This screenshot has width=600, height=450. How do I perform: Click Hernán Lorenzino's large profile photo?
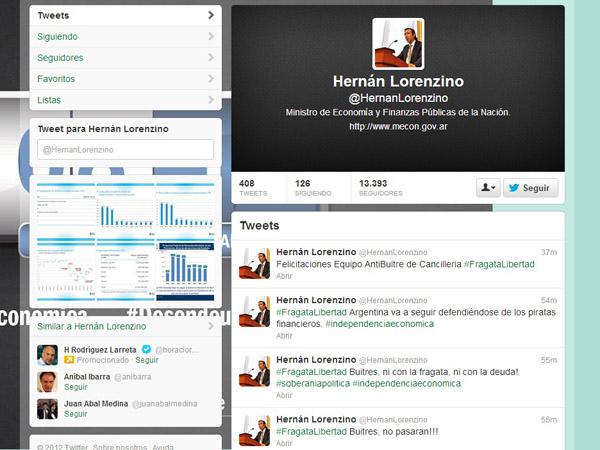coord(398,44)
